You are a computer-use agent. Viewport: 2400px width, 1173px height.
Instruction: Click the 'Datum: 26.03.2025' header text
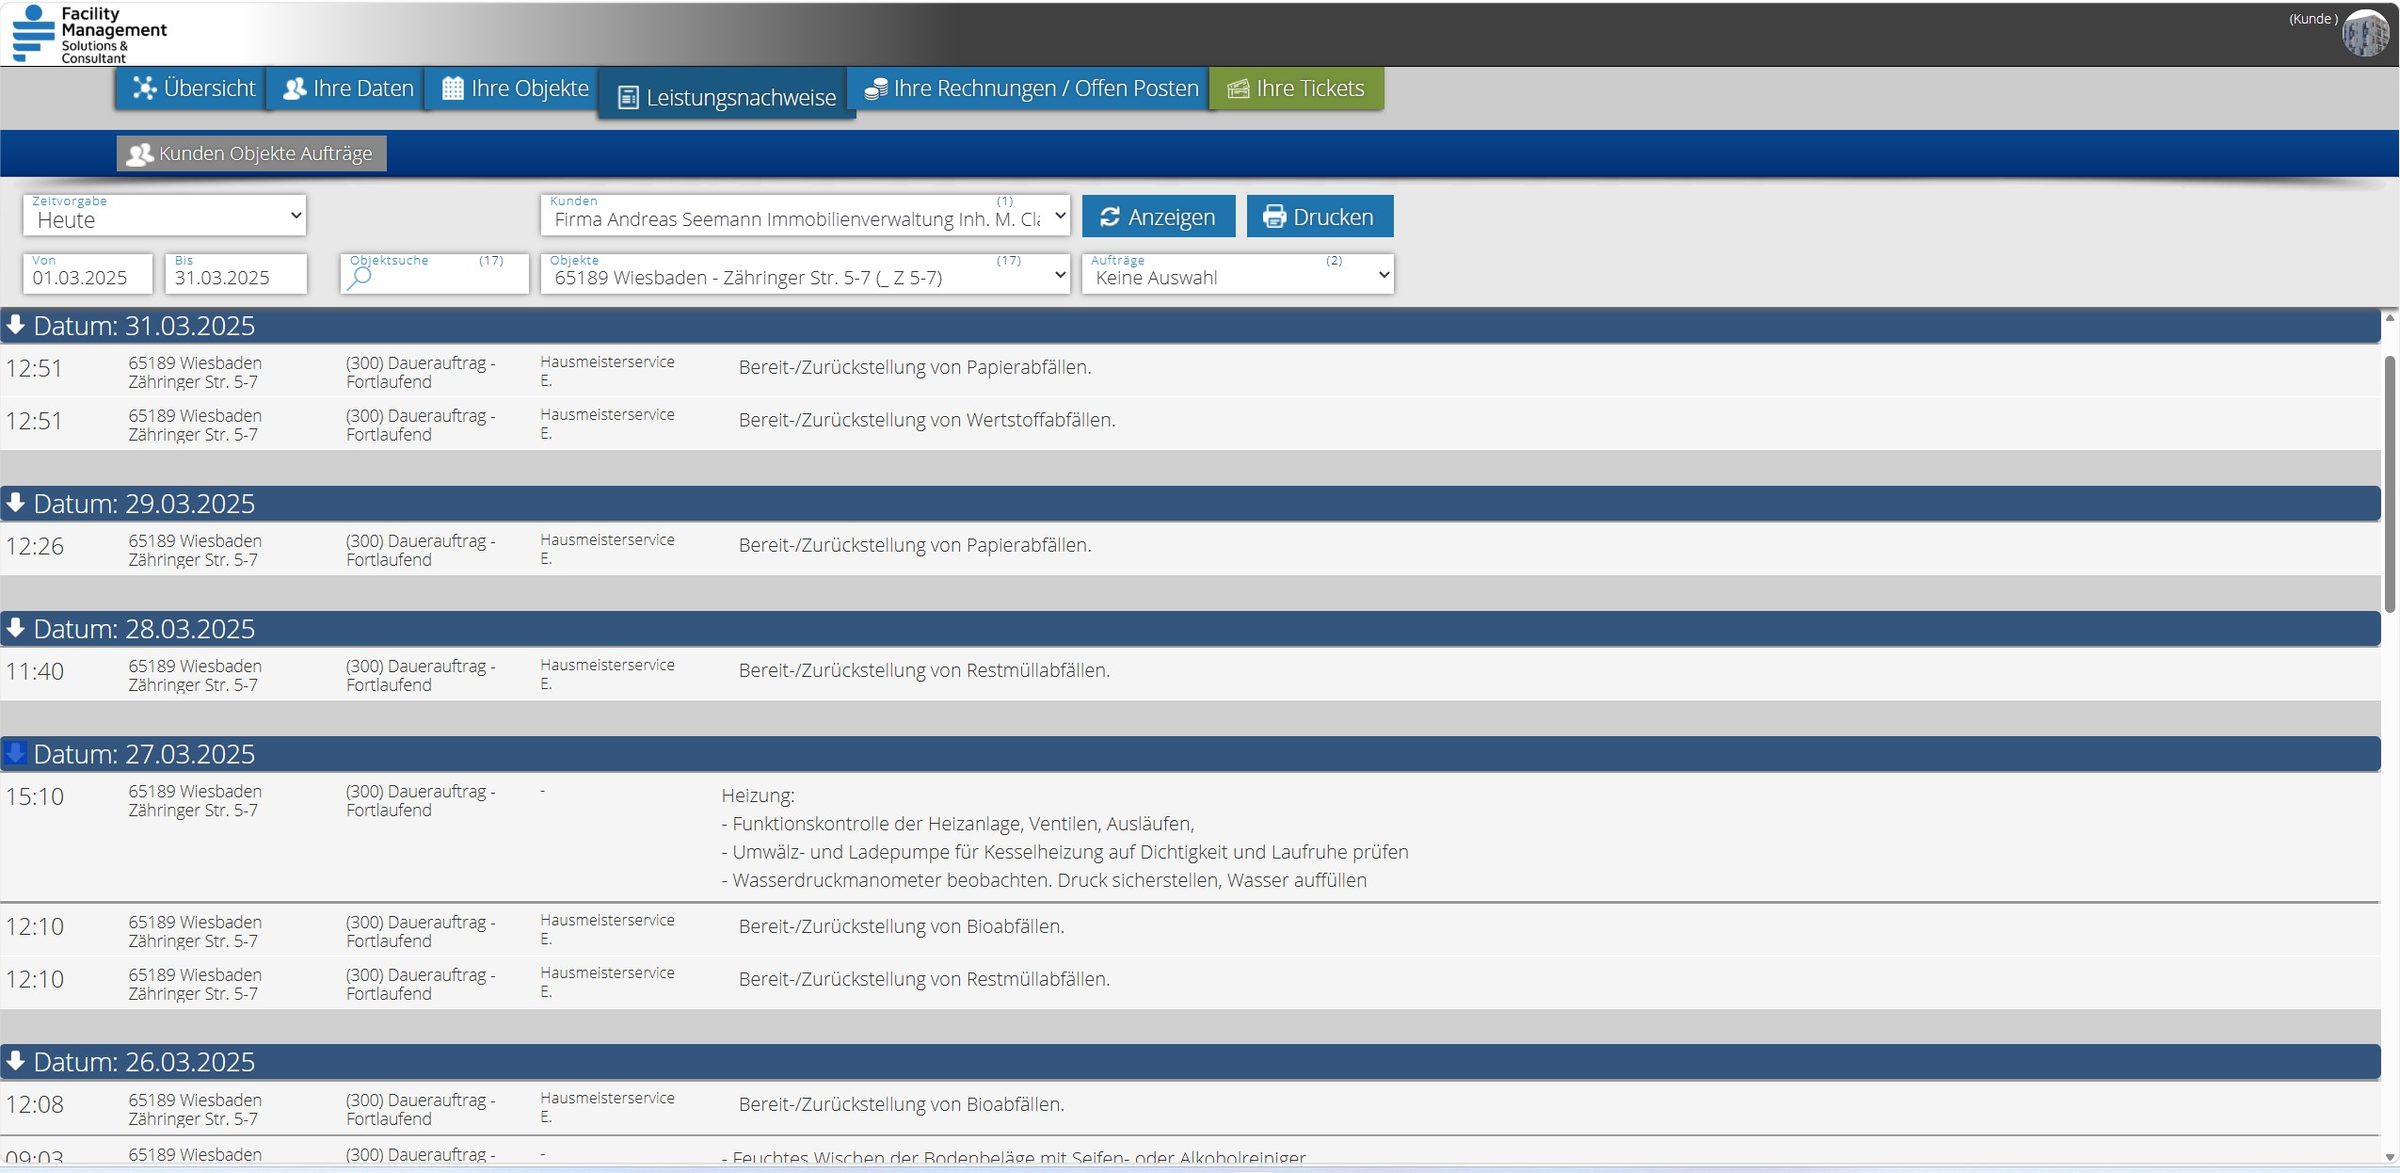click(144, 1062)
